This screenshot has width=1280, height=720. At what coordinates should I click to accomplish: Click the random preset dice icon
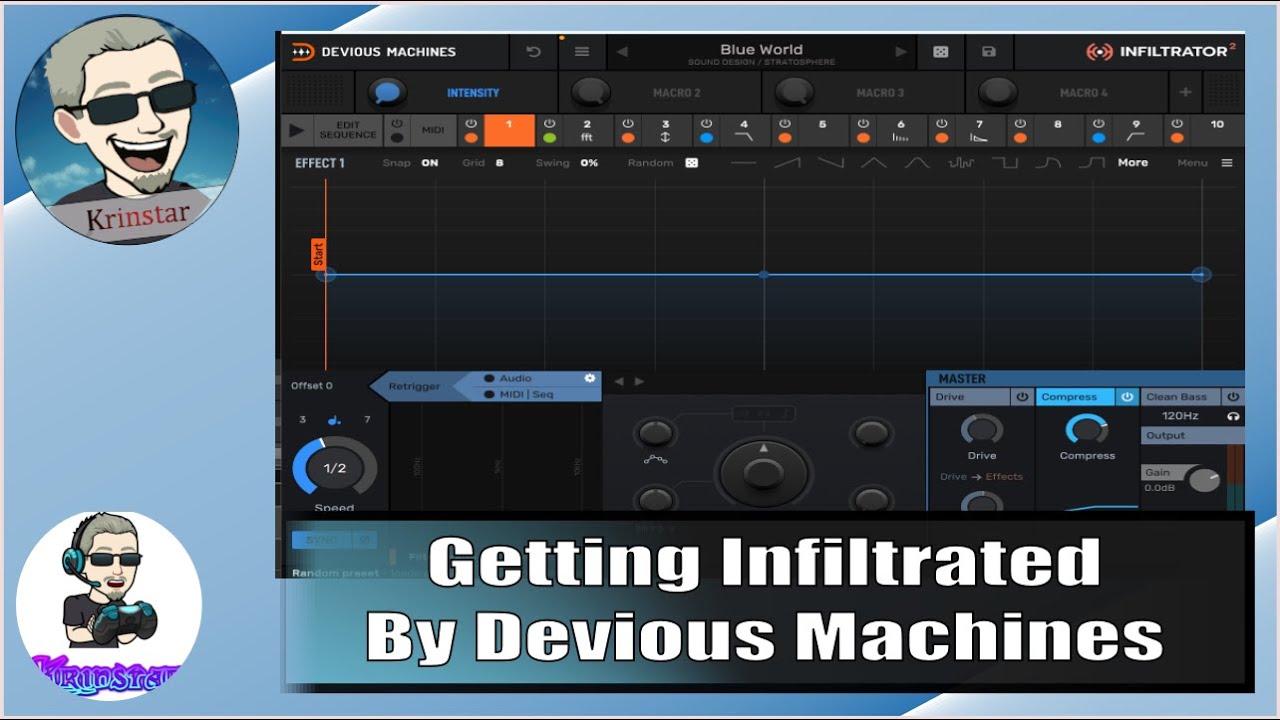[941, 52]
